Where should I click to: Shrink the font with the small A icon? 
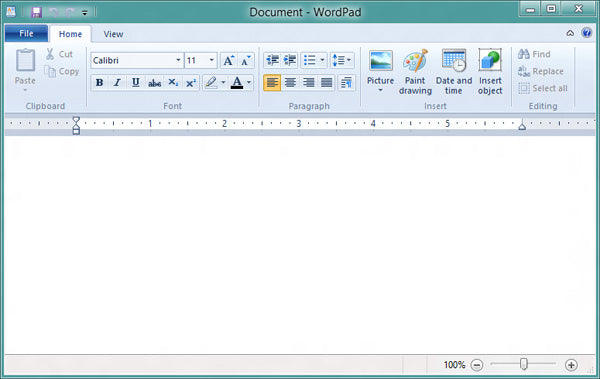[x=246, y=60]
